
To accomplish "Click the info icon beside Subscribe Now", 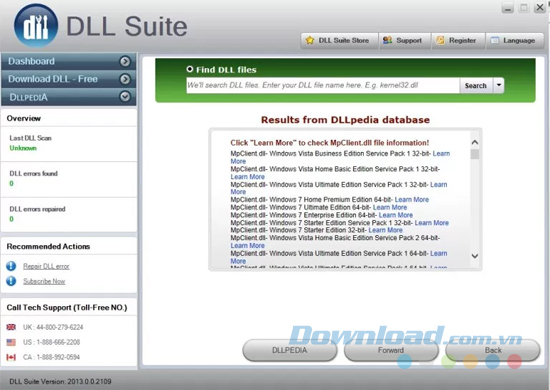I will tap(11, 281).
